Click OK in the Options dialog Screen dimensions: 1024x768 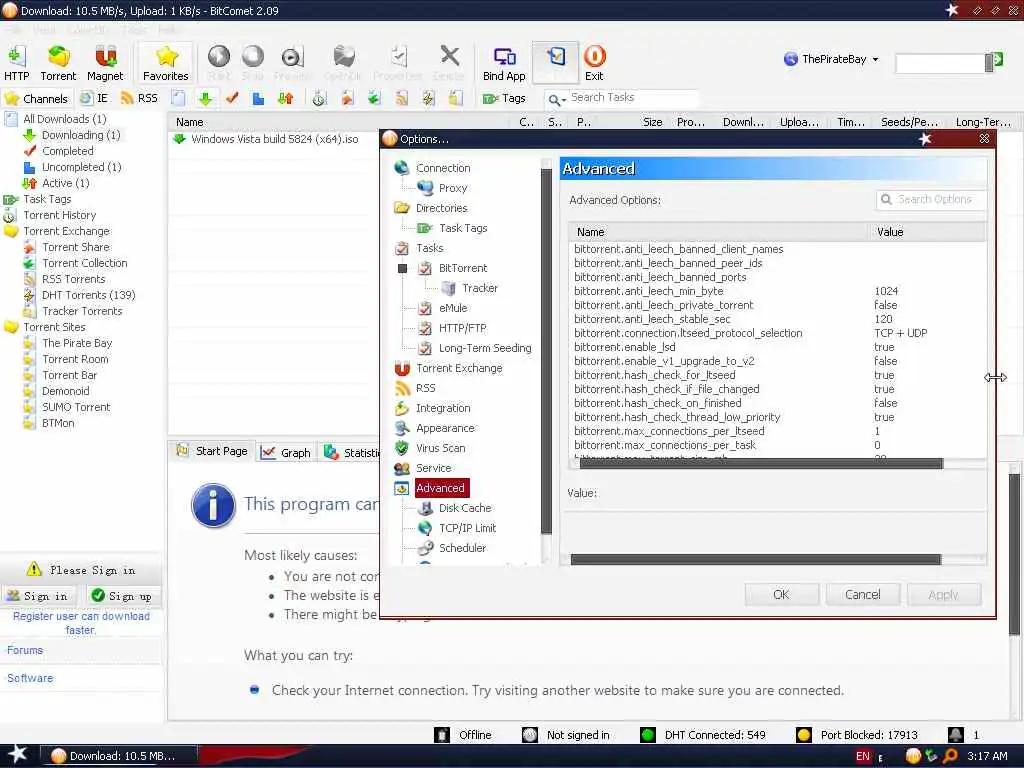pos(781,594)
